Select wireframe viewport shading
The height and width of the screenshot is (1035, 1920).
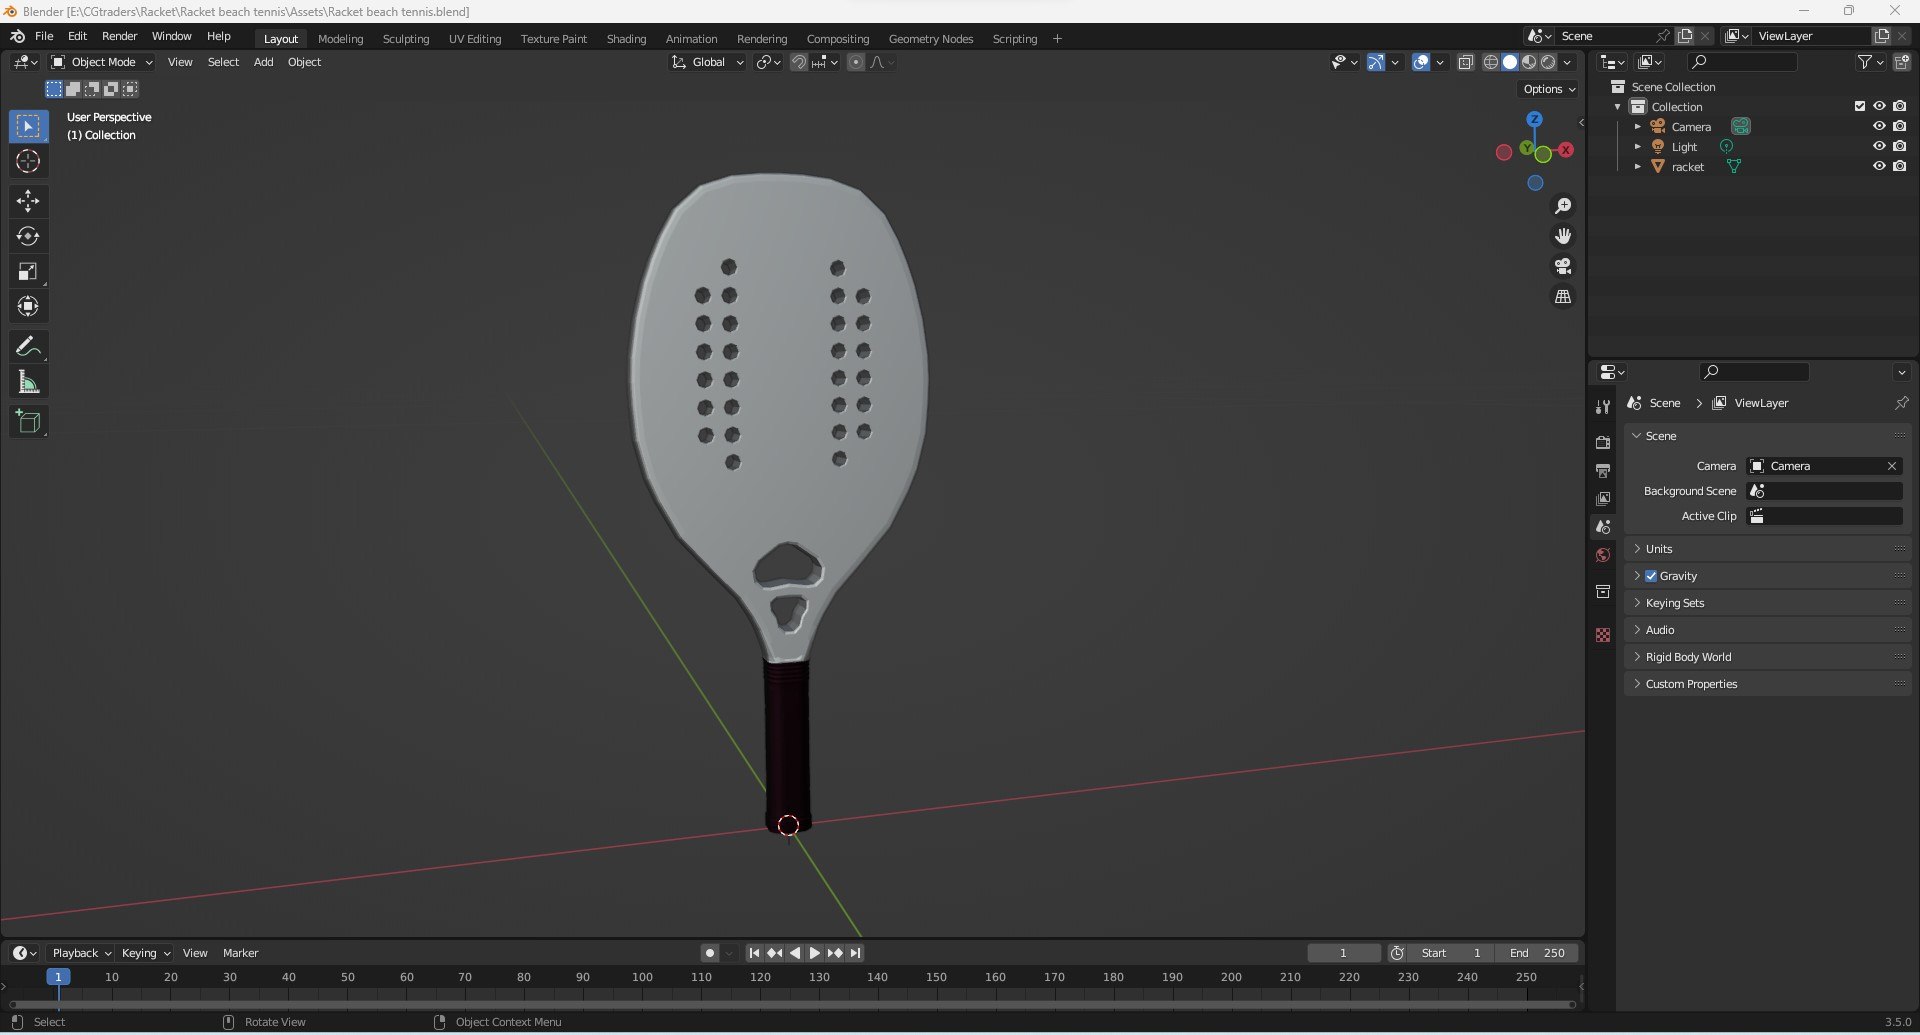click(x=1490, y=62)
